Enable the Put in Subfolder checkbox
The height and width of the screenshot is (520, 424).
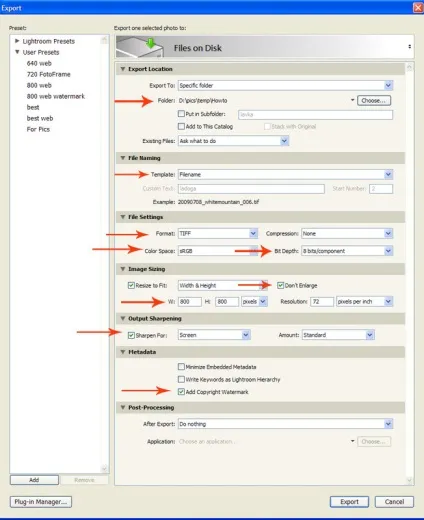(x=181, y=114)
